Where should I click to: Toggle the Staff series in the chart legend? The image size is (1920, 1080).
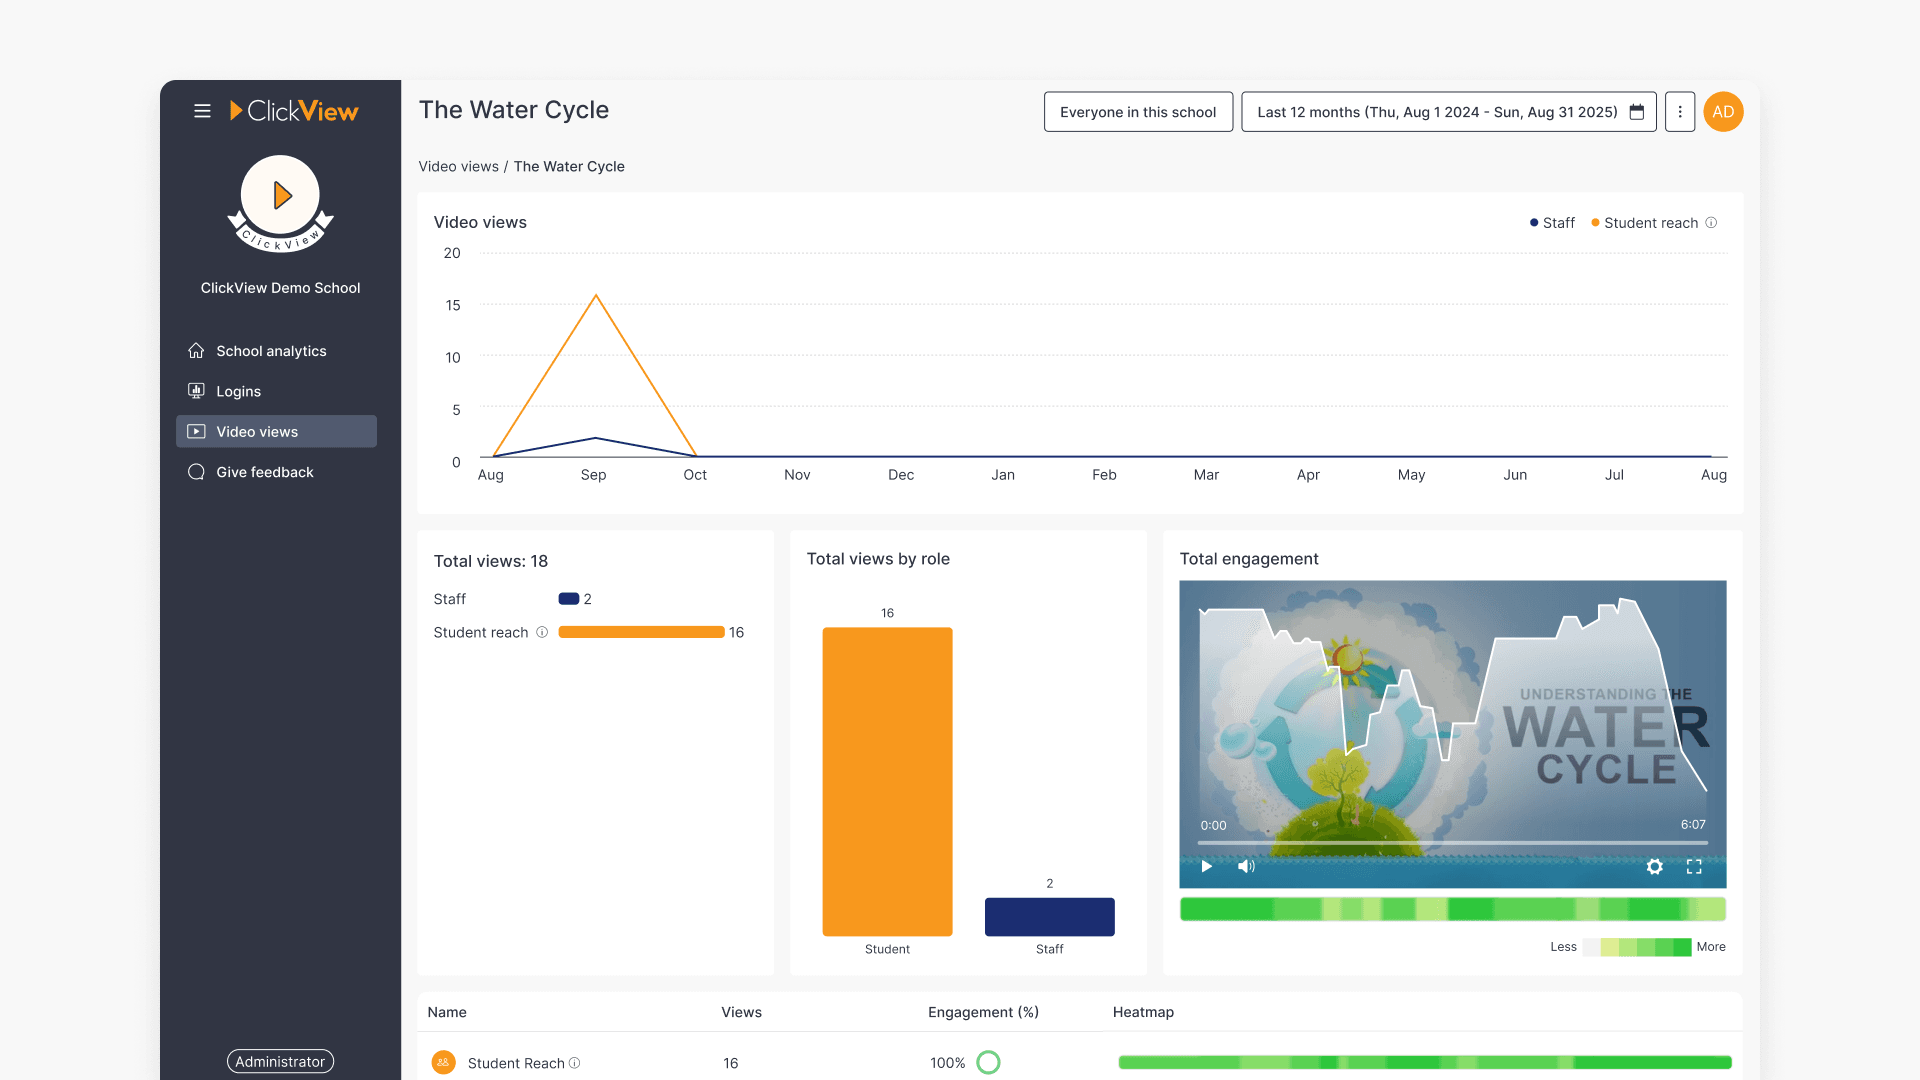pyautogui.click(x=1551, y=223)
